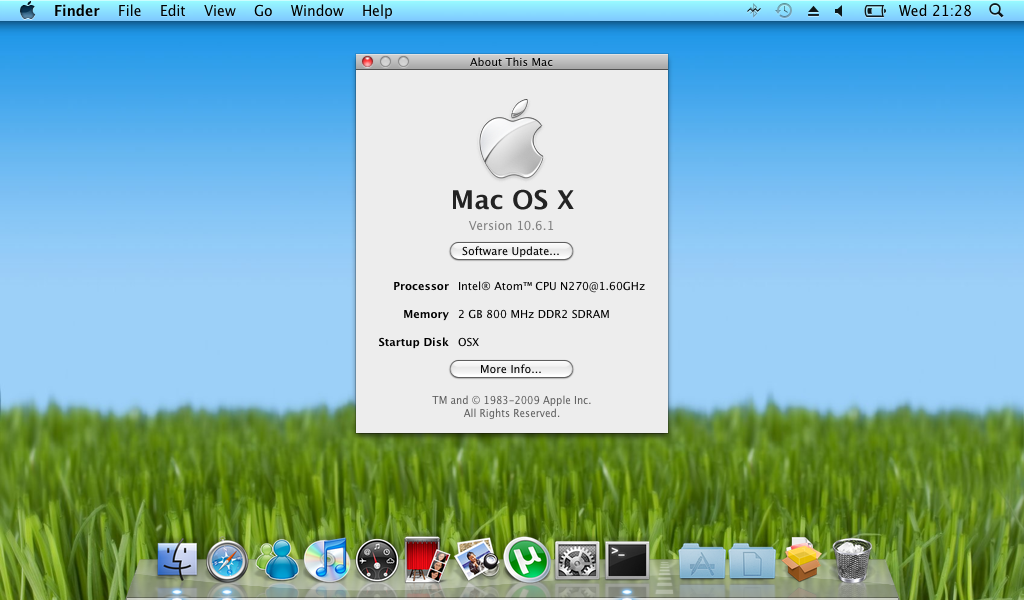This screenshot has height=600, width=1024.
Task: Open the Edit menu
Action: coord(172,10)
